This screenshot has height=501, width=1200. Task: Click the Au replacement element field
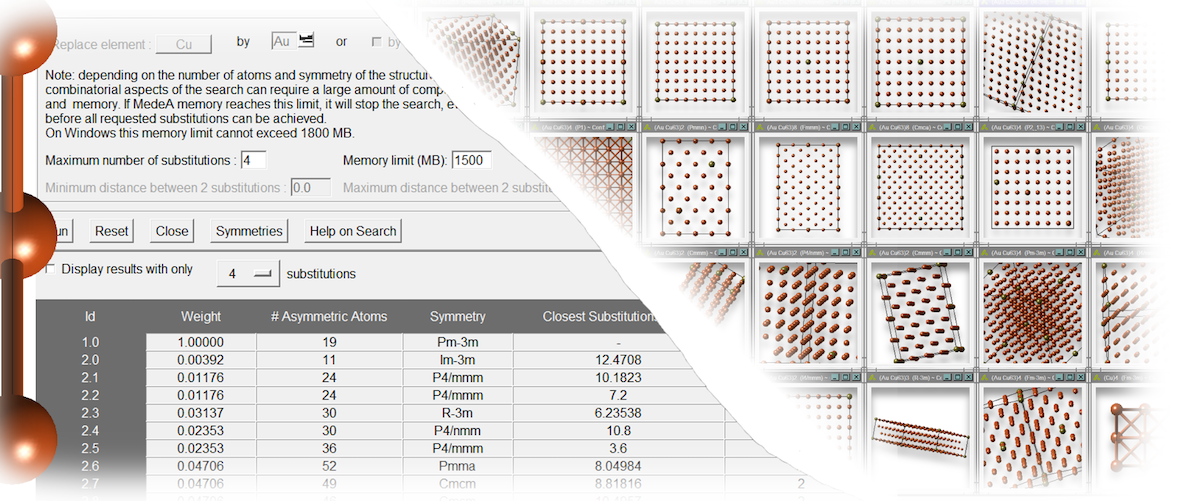coord(285,41)
